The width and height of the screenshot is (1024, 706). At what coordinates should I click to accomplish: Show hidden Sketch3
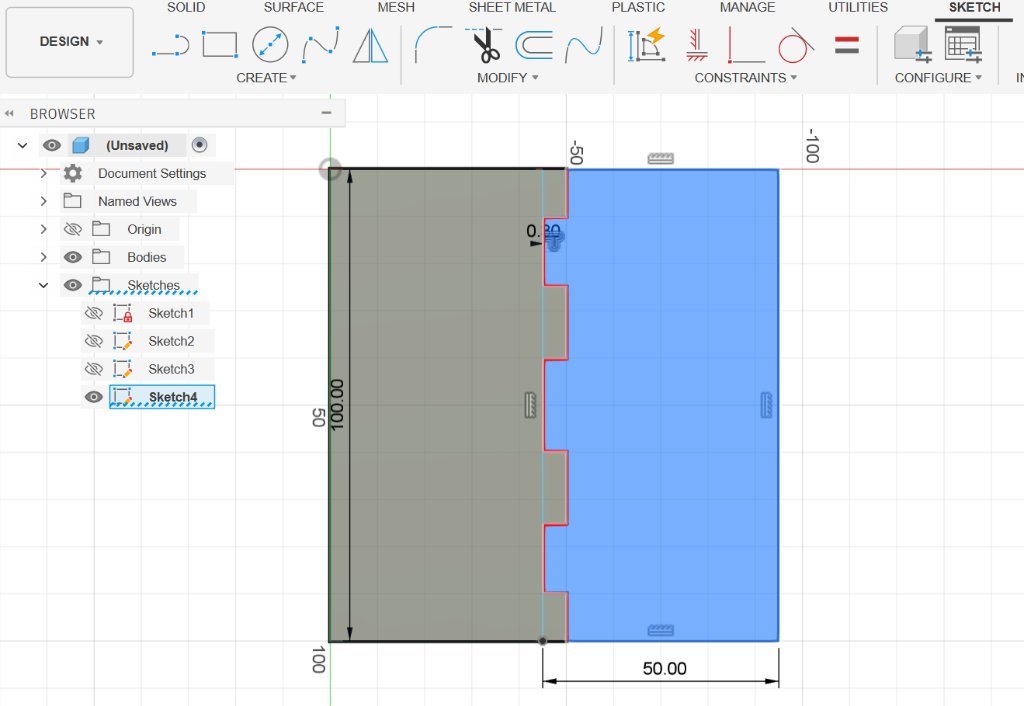click(x=93, y=369)
